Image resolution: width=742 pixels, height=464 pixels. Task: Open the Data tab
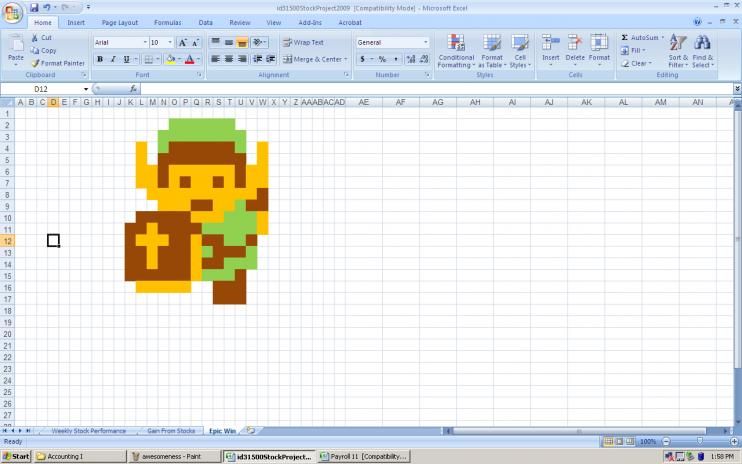tap(205, 22)
